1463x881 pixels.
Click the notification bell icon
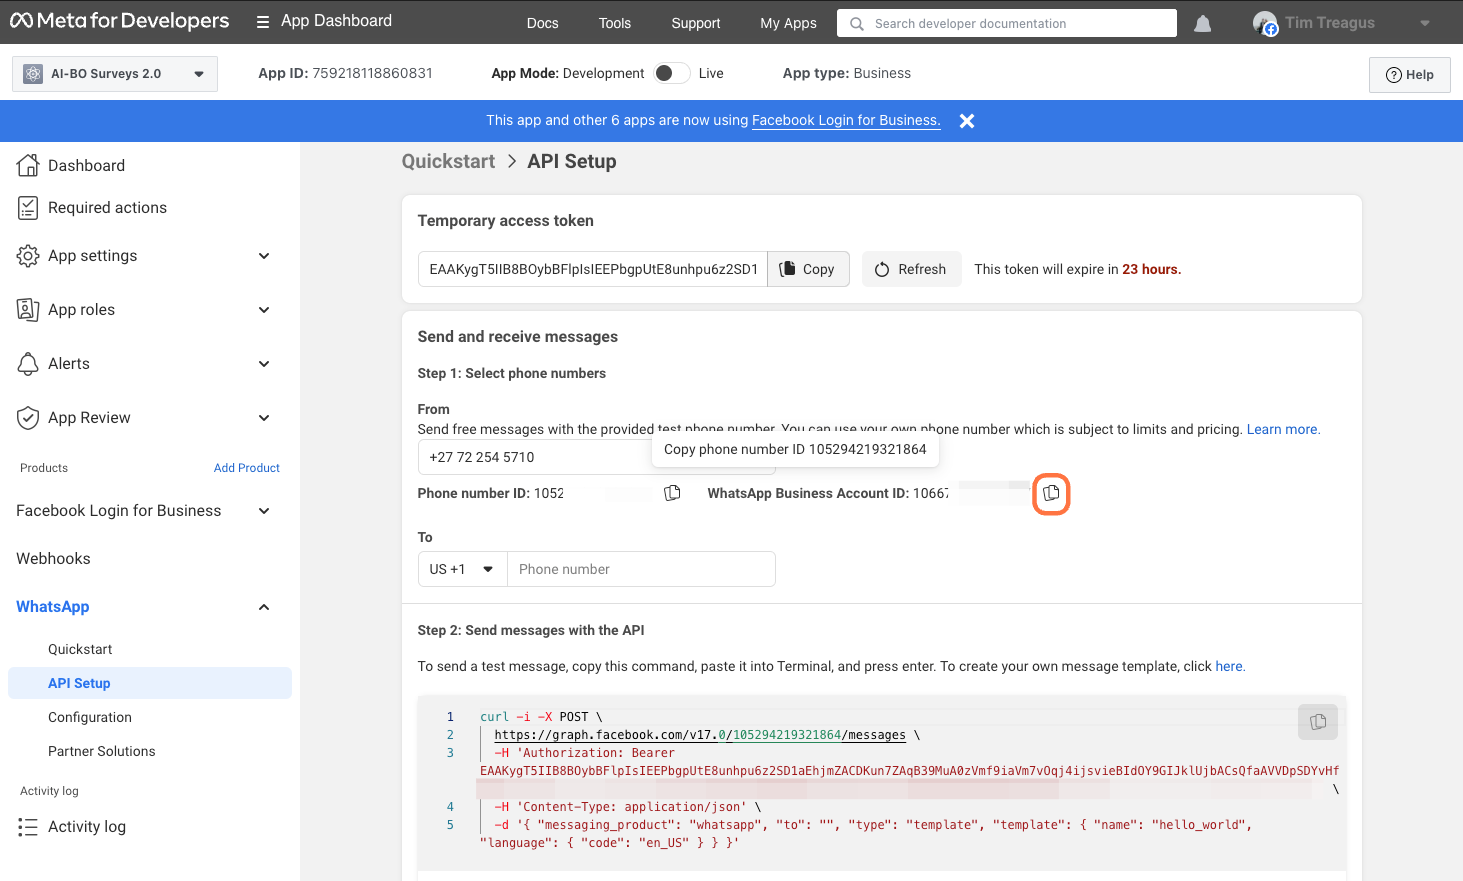tap(1203, 23)
